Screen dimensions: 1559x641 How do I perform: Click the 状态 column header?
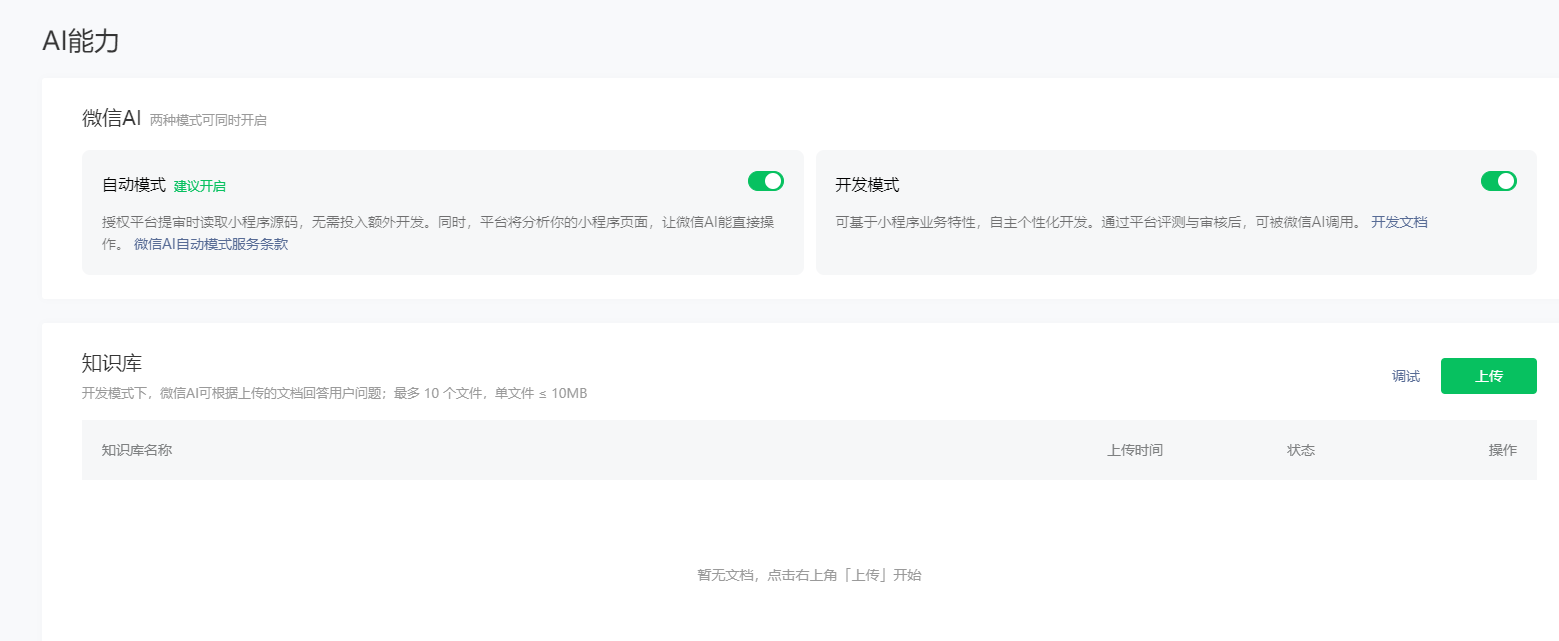click(1301, 450)
